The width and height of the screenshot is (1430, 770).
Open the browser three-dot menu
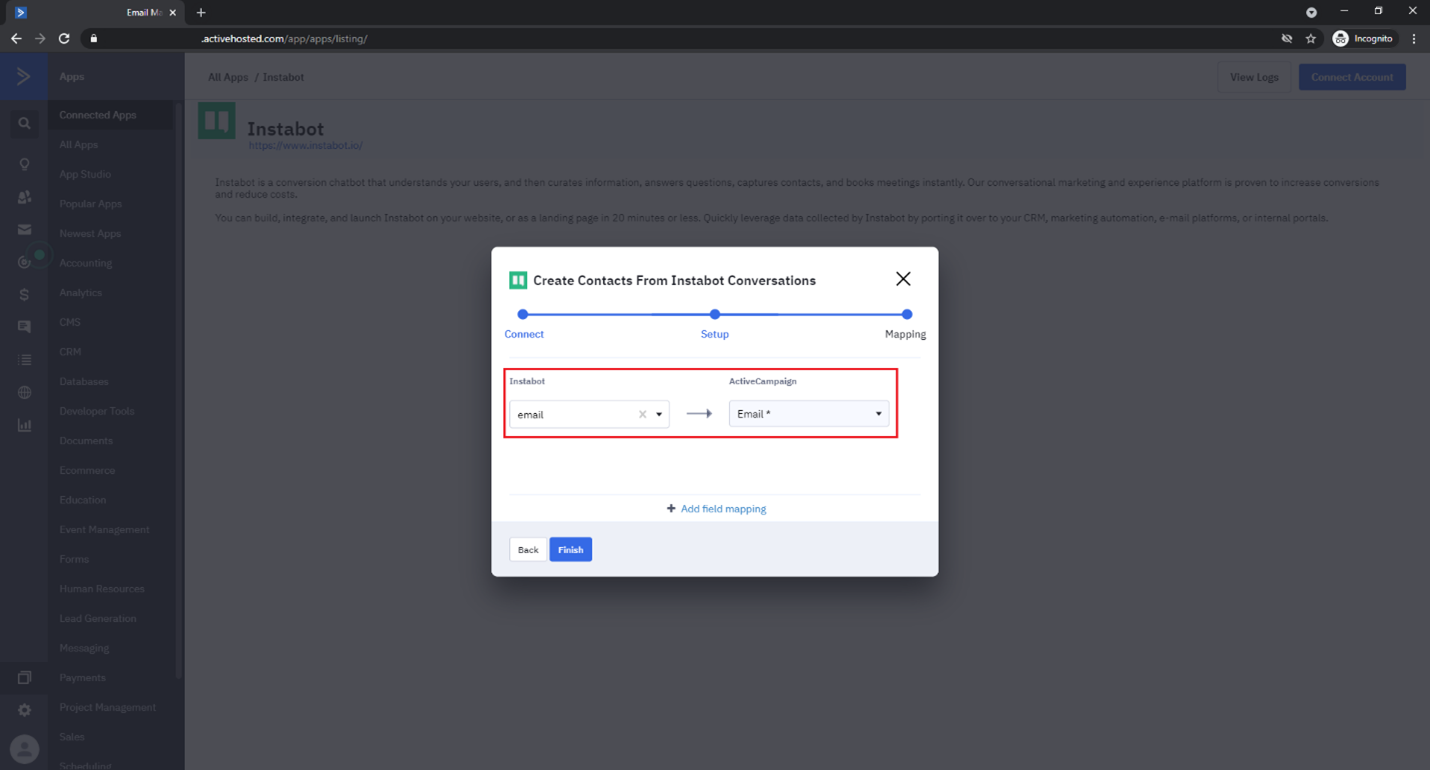click(1414, 39)
